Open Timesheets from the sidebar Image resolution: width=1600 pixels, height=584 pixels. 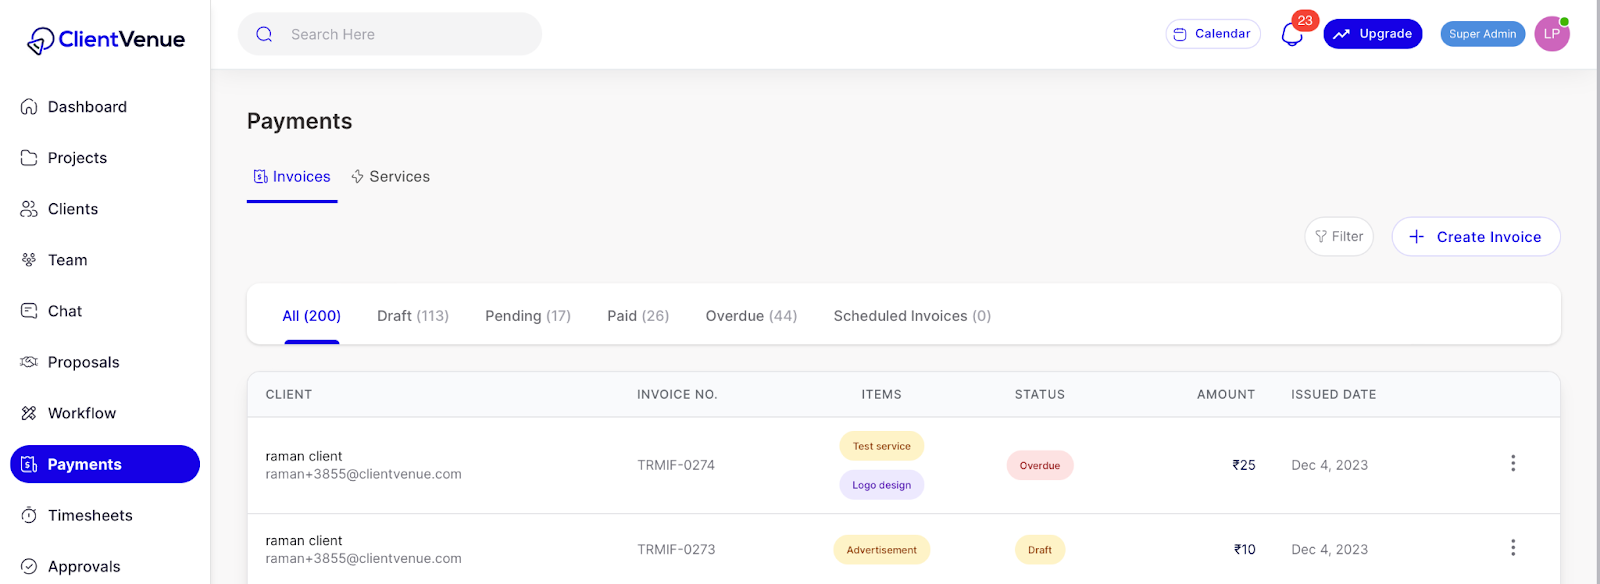coord(90,515)
